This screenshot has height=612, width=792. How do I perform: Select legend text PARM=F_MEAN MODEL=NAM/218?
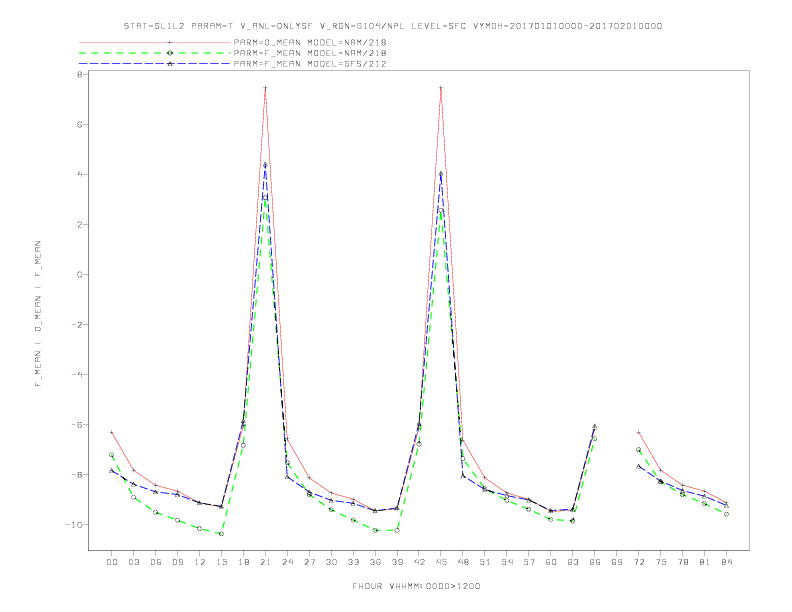pos(310,53)
